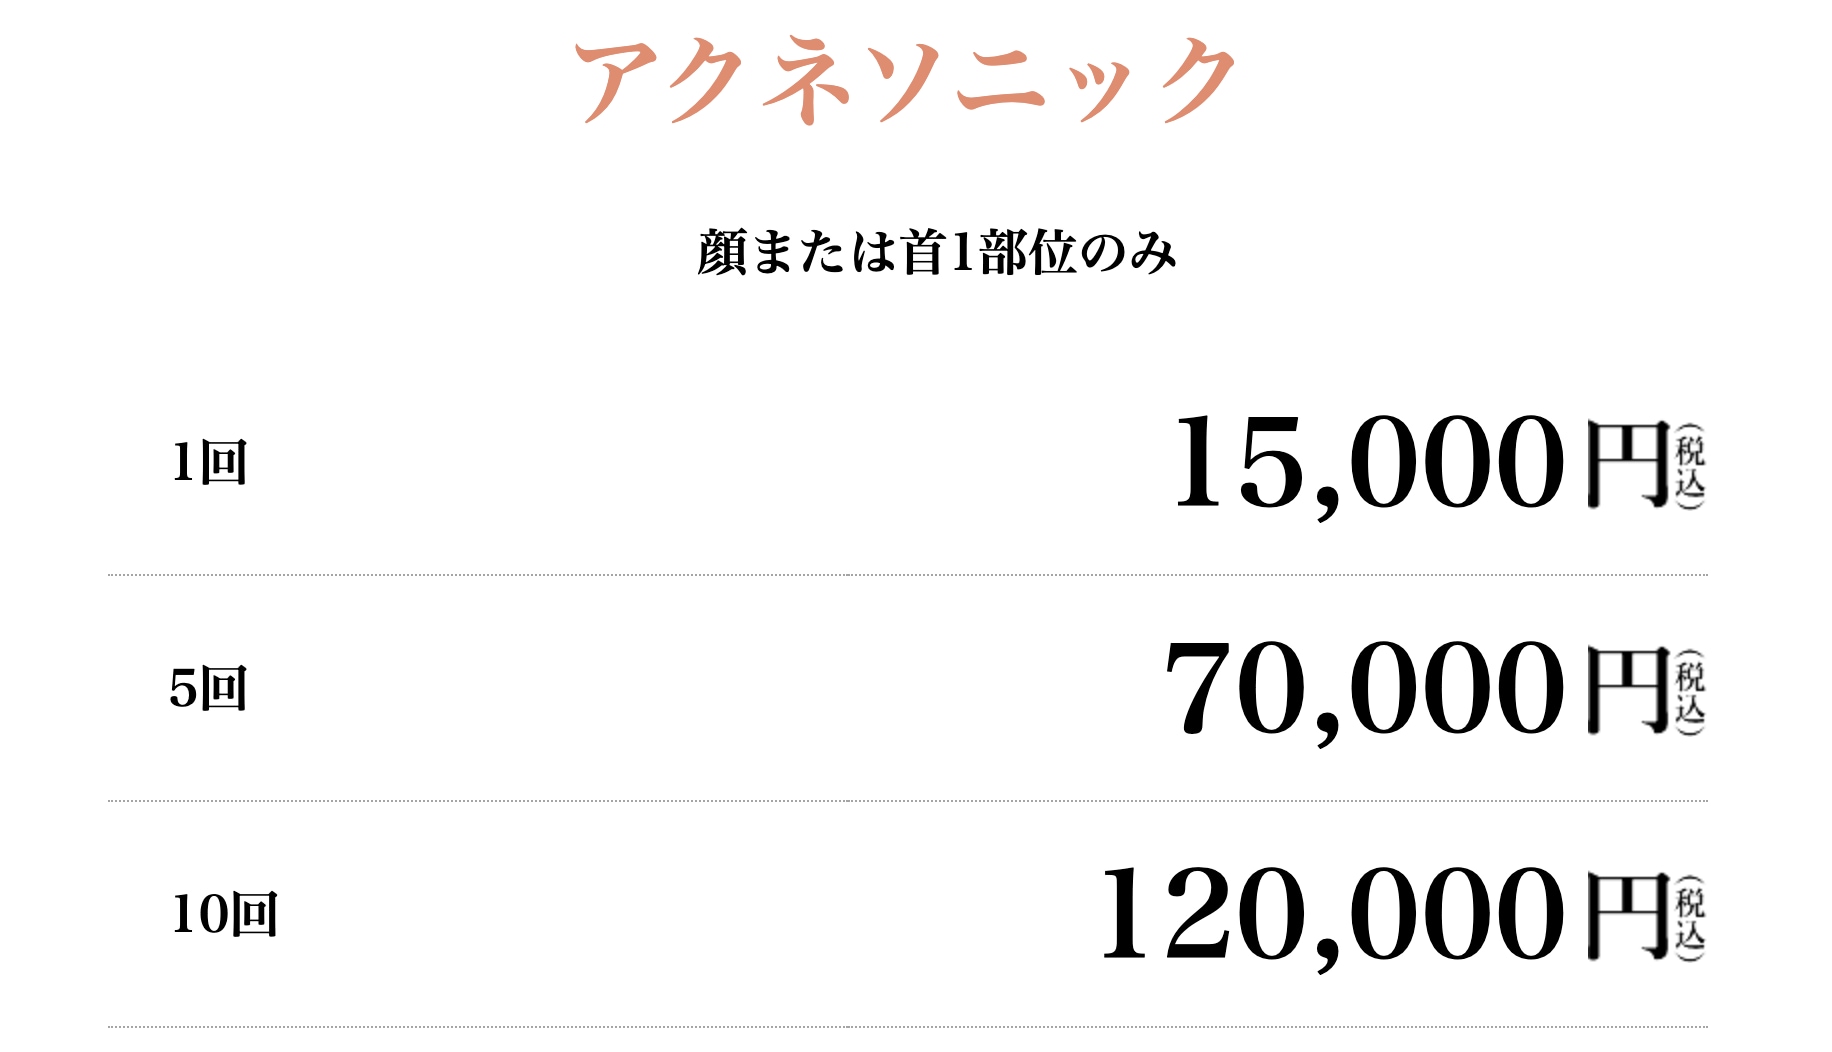Click 部位 in the subtitle text

1027,252
